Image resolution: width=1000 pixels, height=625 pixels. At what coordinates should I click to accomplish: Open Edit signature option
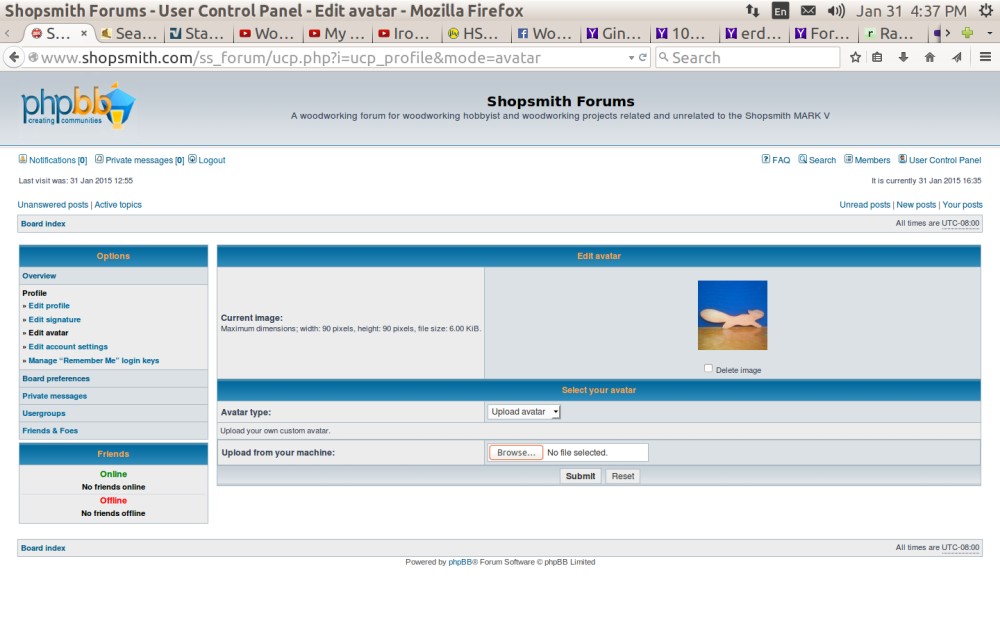[54, 320]
